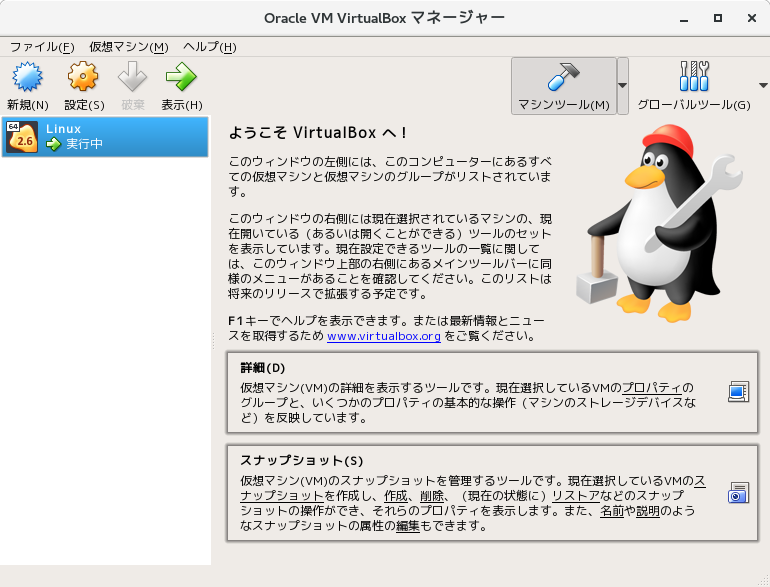Click the 詳細(D) details tool icon

click(x=738, y=391)
